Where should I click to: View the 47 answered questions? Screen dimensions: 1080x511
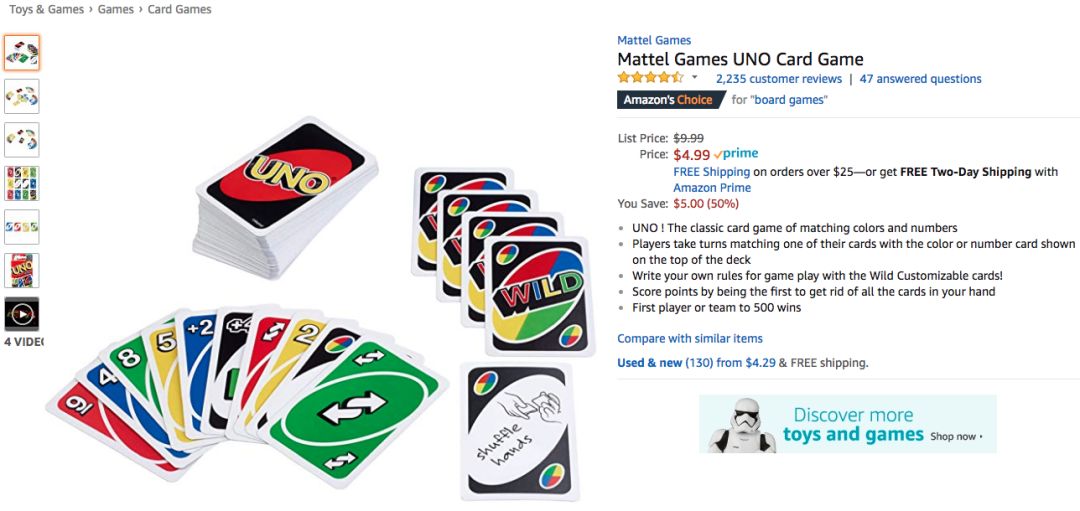pos(920,79)
